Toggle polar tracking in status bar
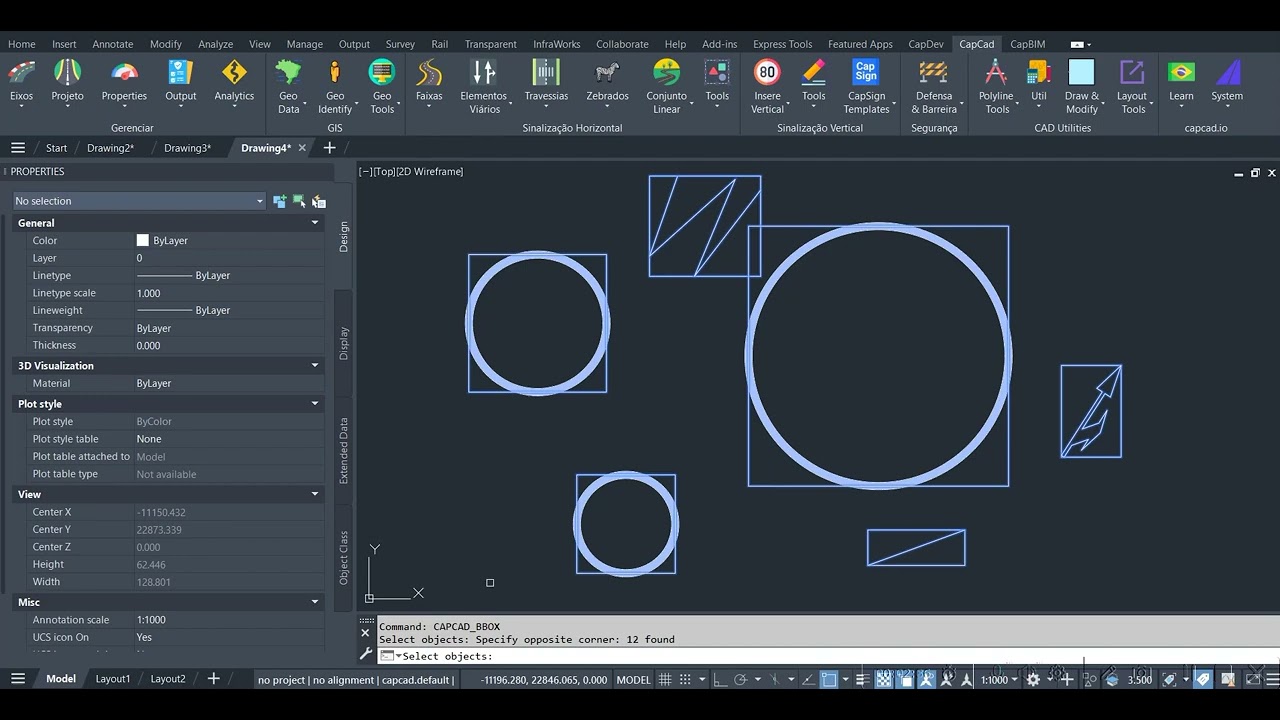 (741, 680)
